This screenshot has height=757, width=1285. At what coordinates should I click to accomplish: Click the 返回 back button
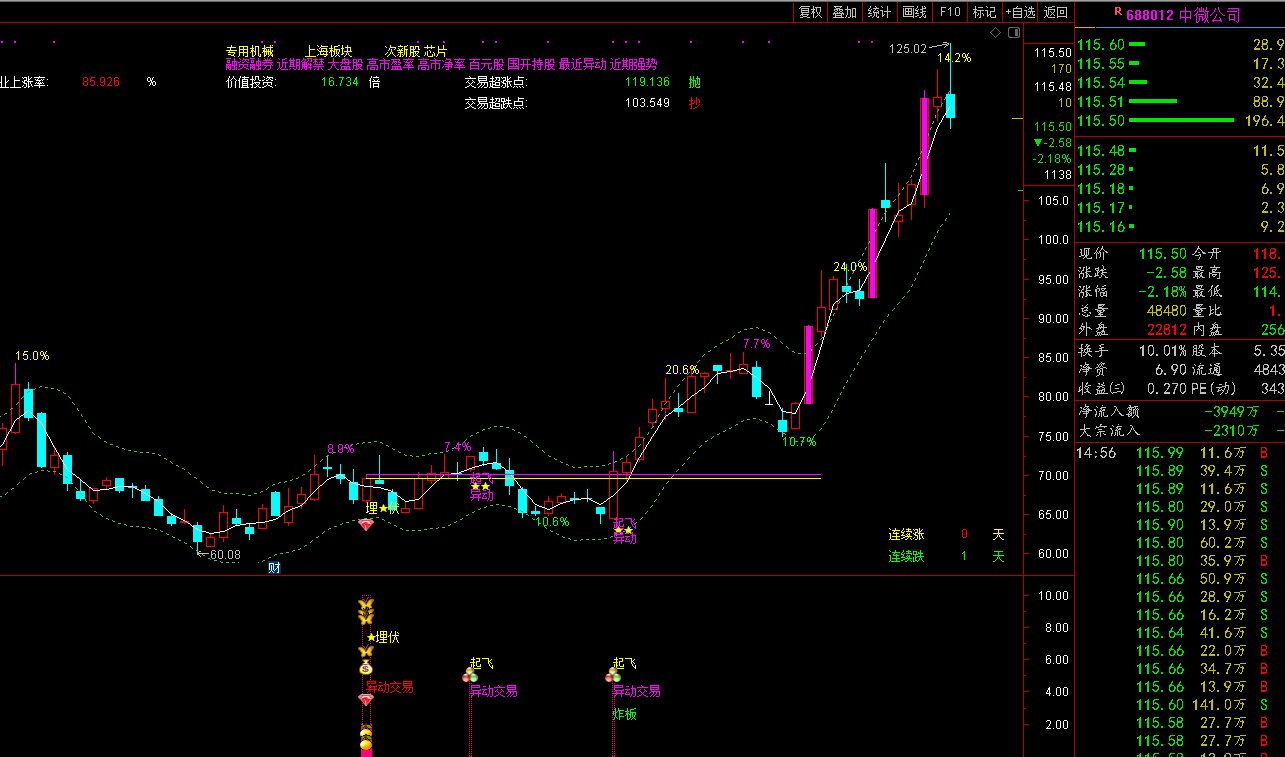pos(1055,12)
